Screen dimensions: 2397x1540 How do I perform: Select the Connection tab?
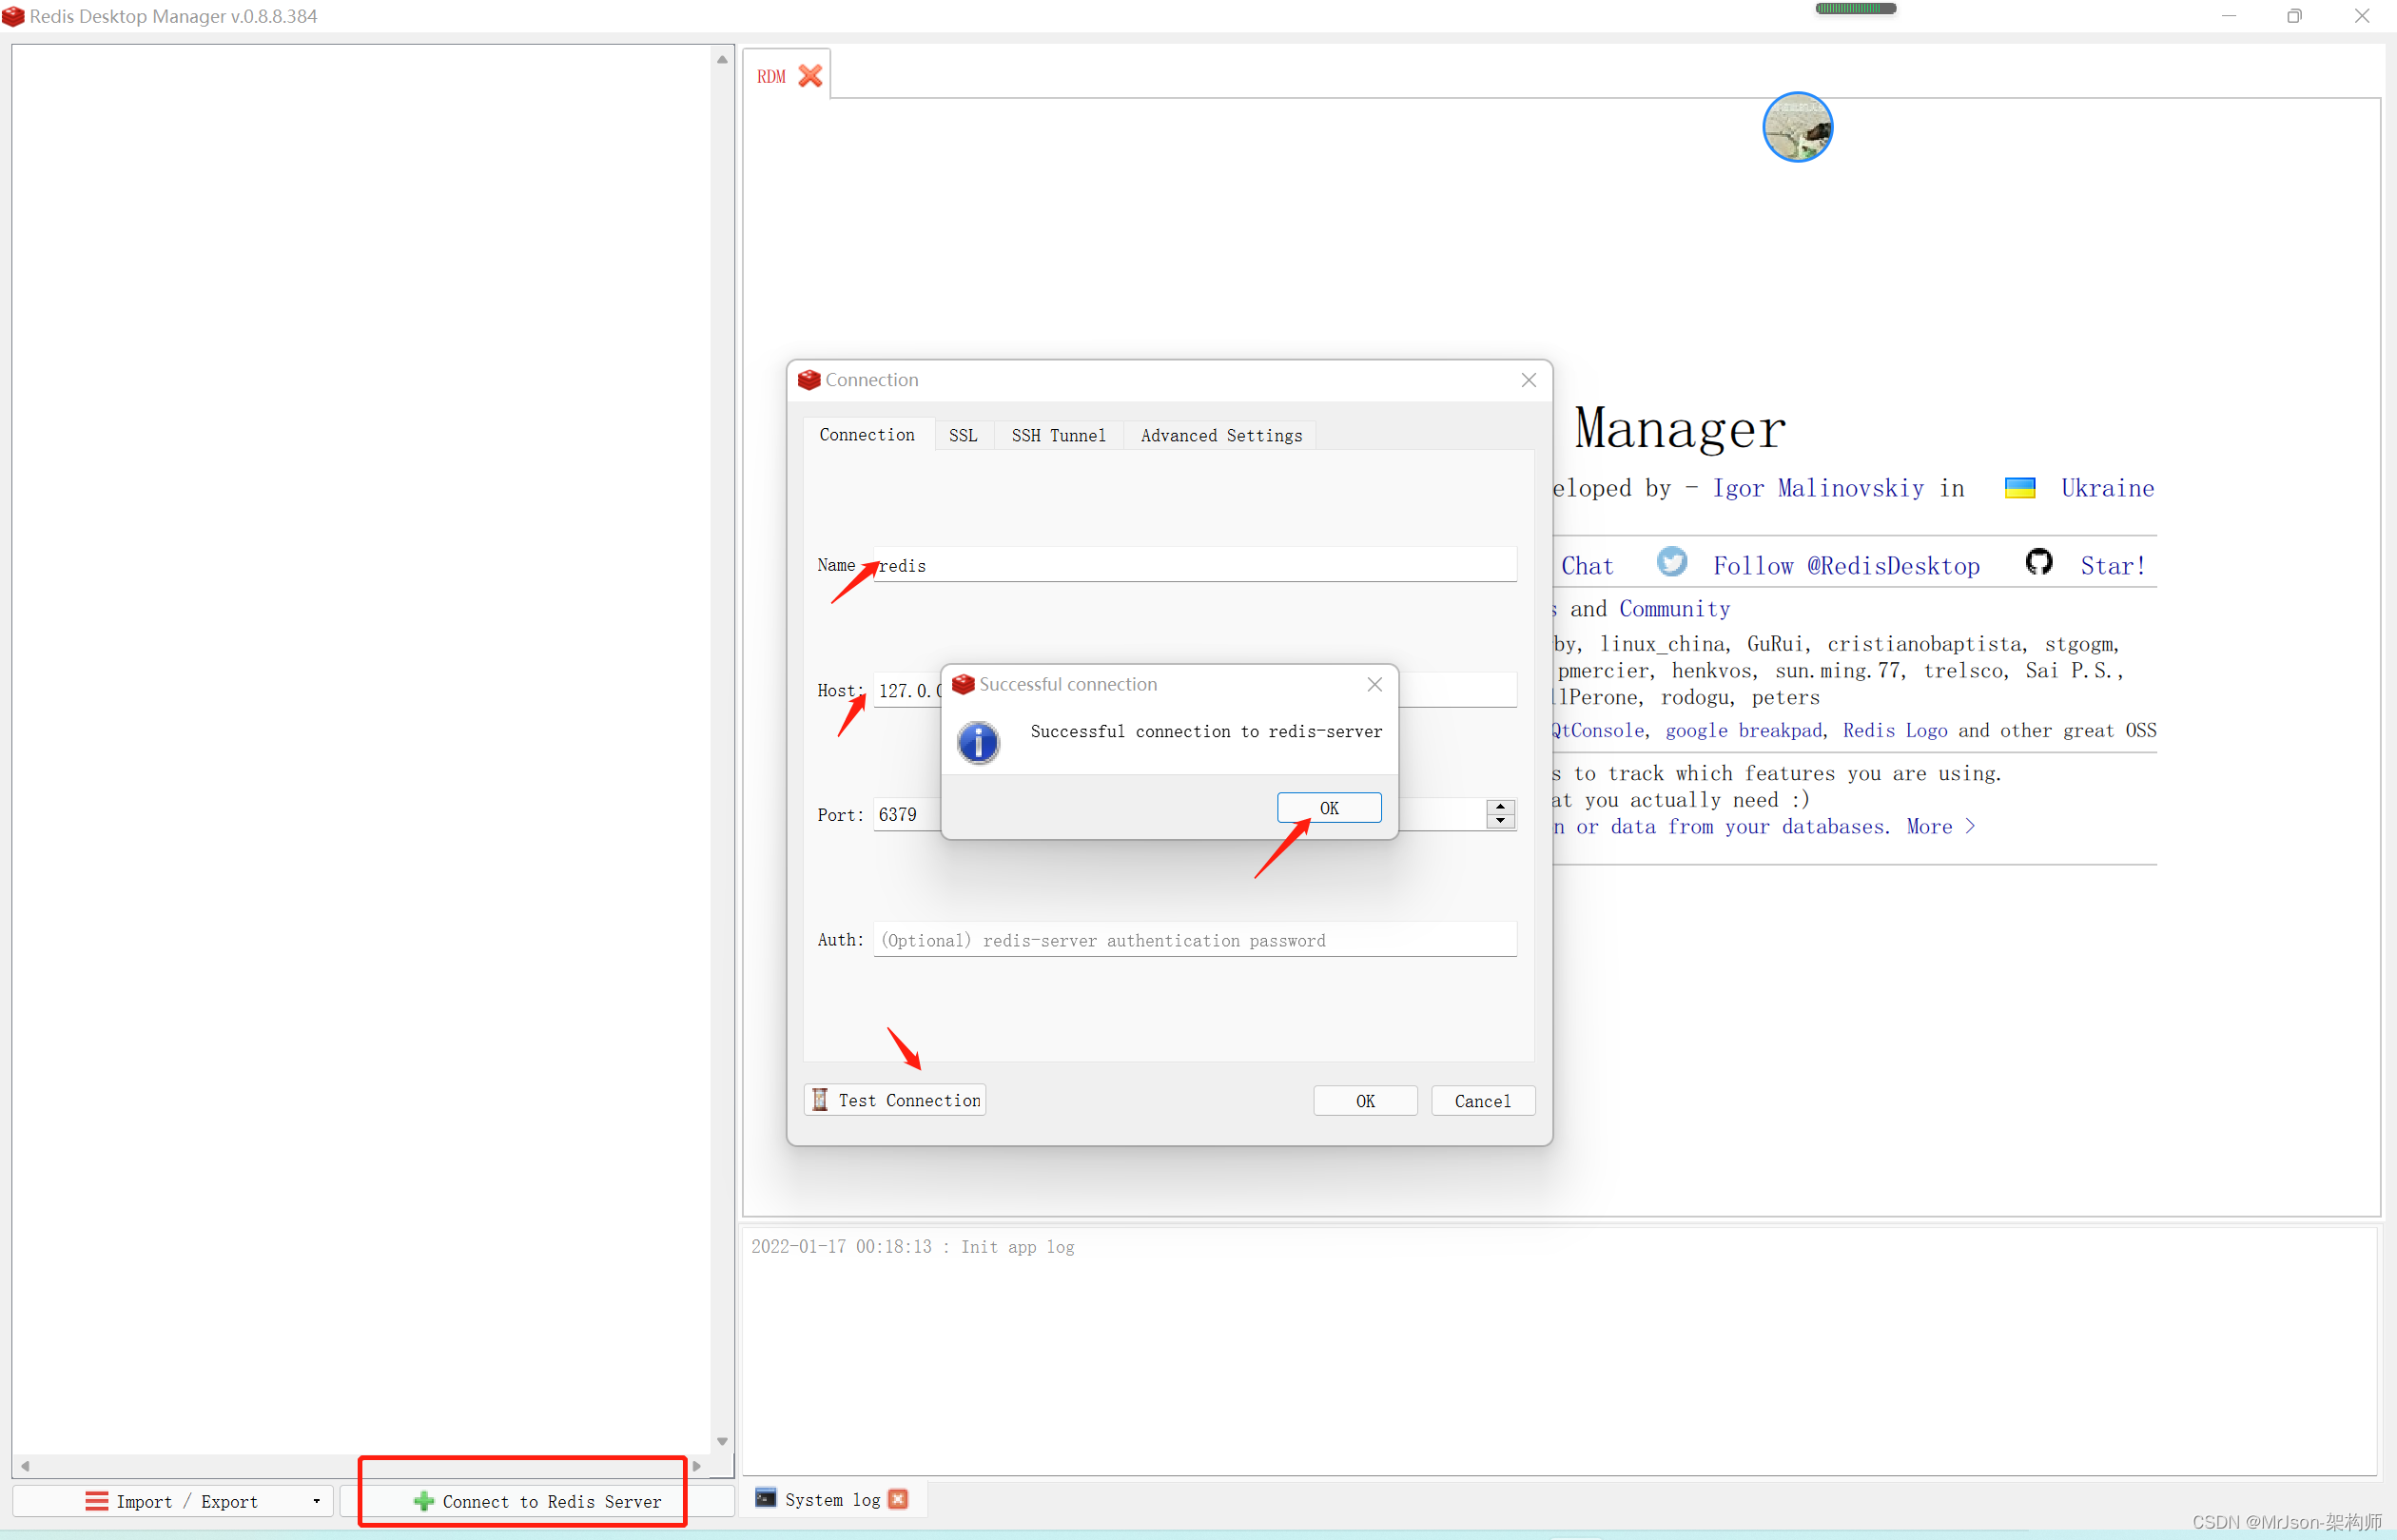[867, 434]
